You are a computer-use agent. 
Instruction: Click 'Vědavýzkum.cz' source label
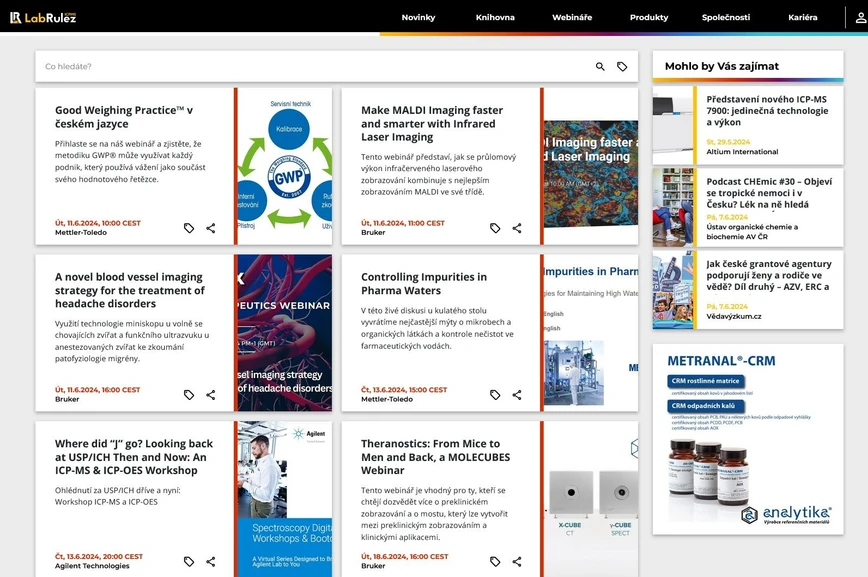tap(733, 317)
